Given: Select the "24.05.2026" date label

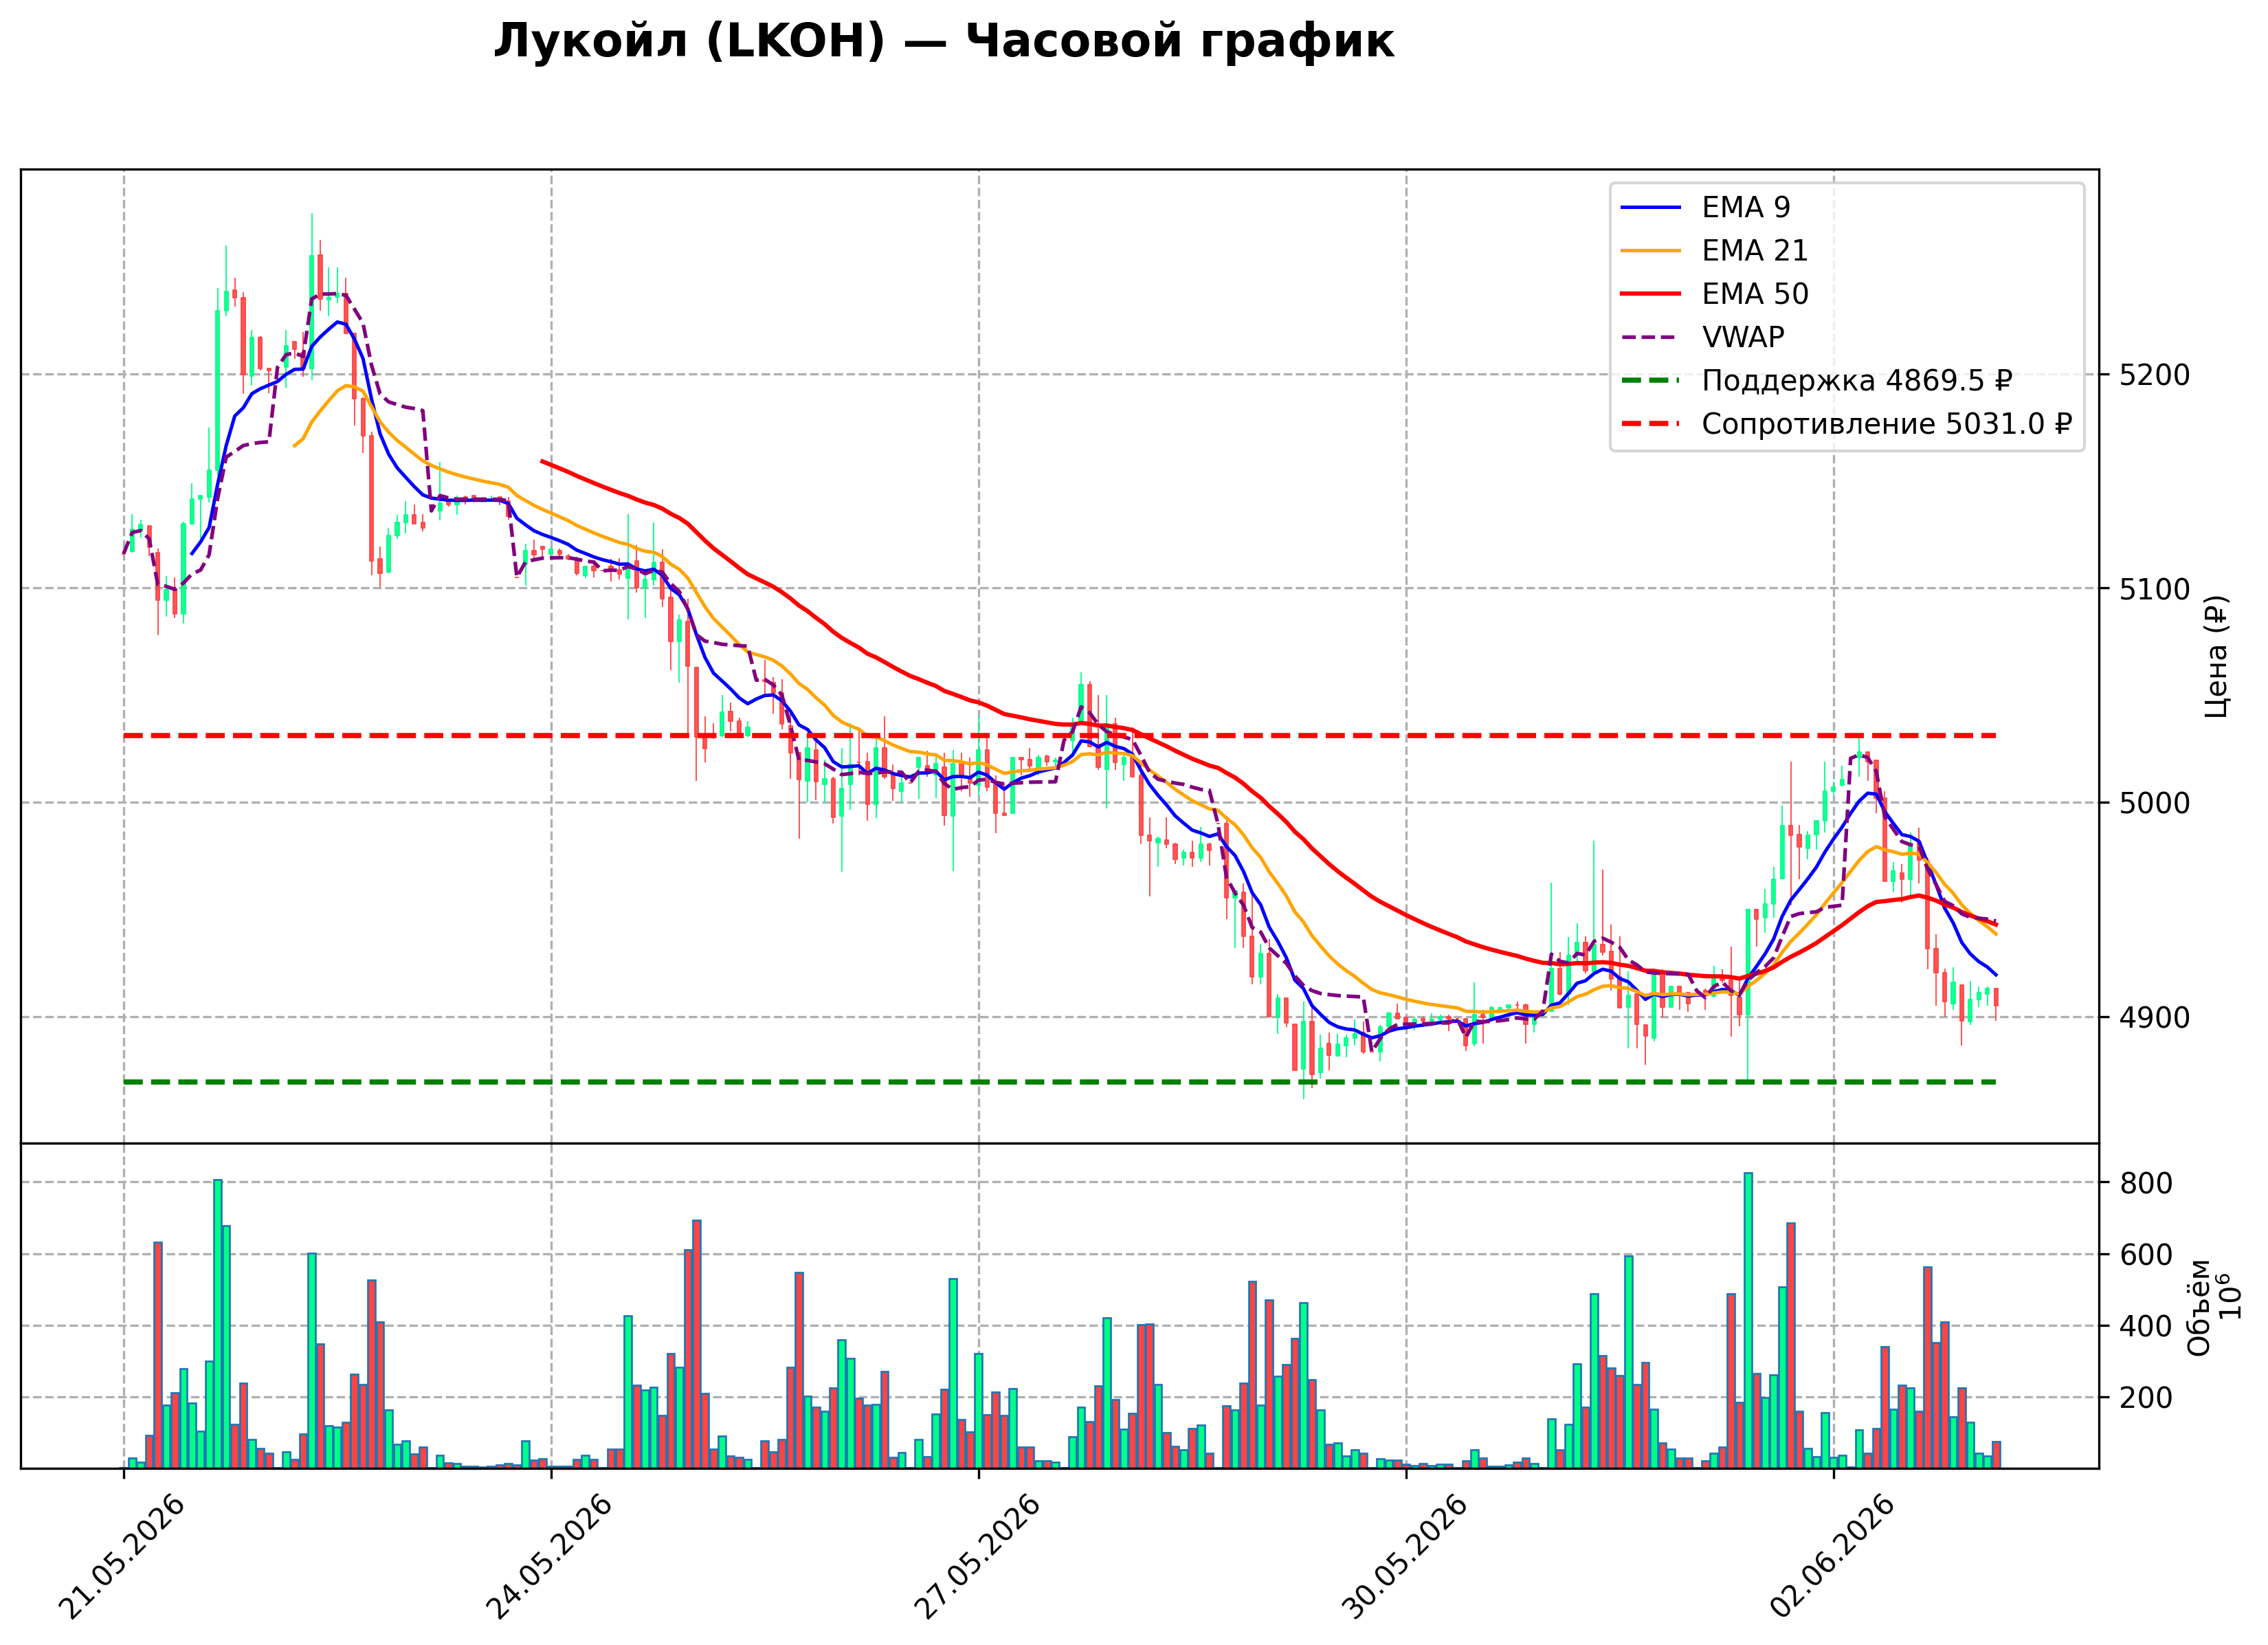Looking at the screenshot, I should click(549, 1557).
